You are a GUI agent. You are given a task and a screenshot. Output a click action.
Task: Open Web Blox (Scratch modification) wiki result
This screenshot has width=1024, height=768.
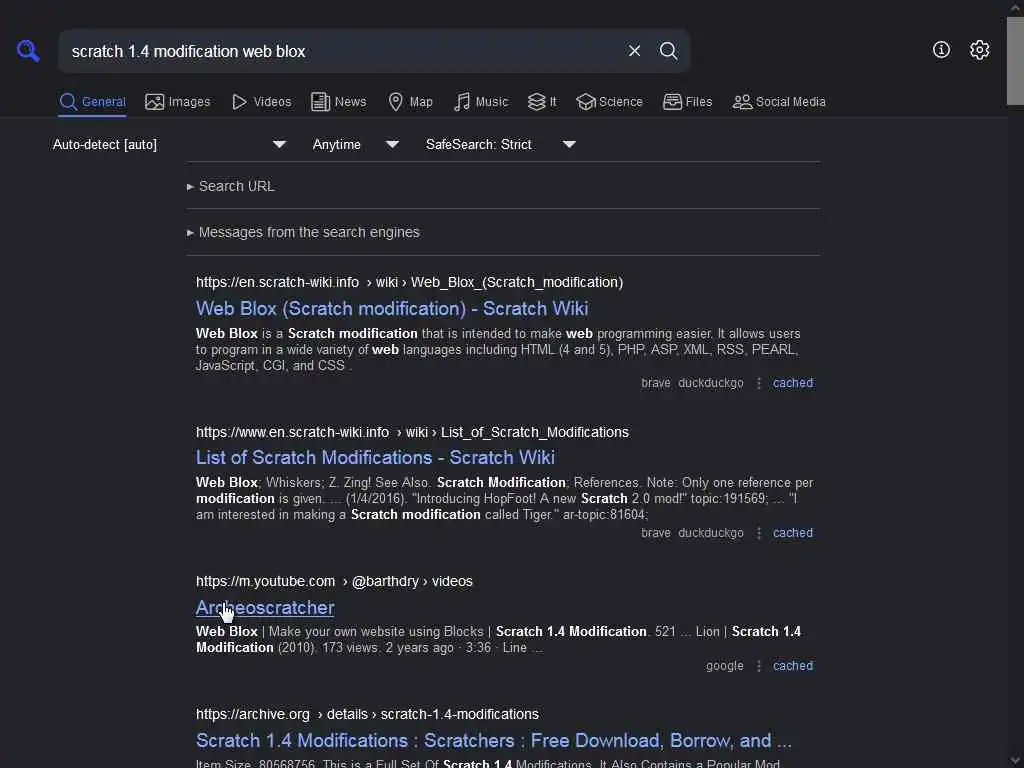(x=392, y=308)
